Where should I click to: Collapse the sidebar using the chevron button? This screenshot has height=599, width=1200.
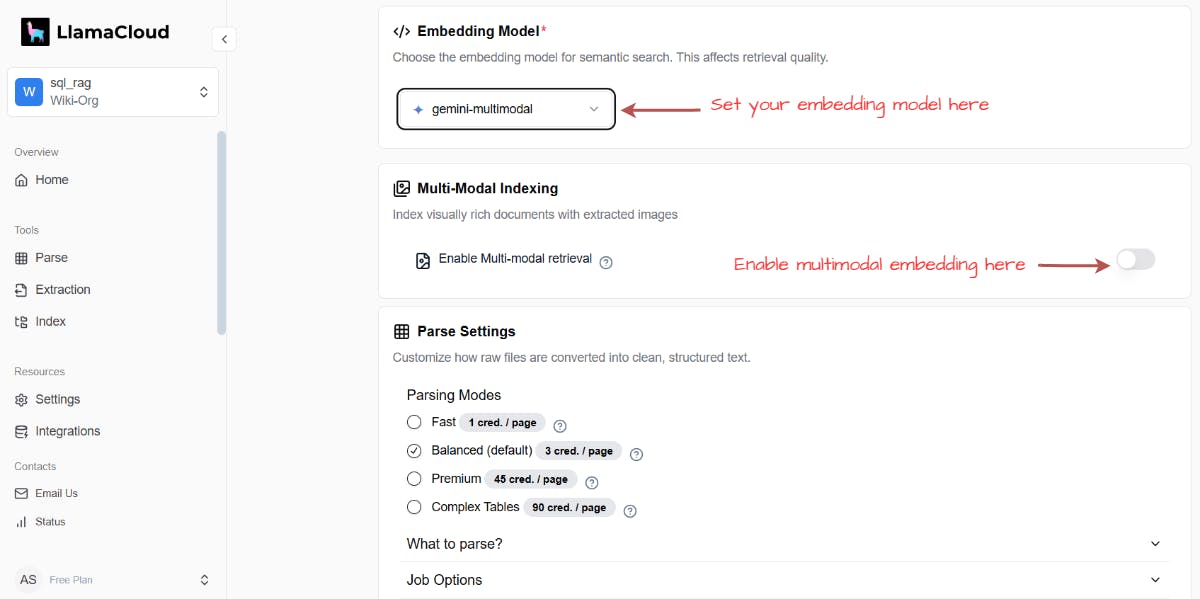click(224, 38)
